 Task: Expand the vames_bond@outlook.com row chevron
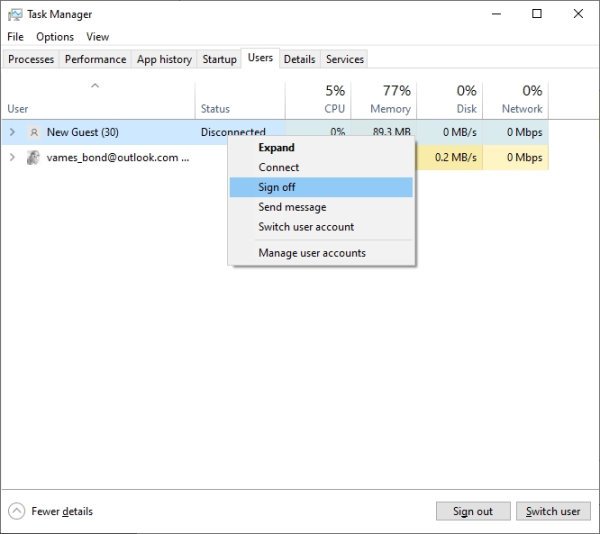[x=12, y=157]
